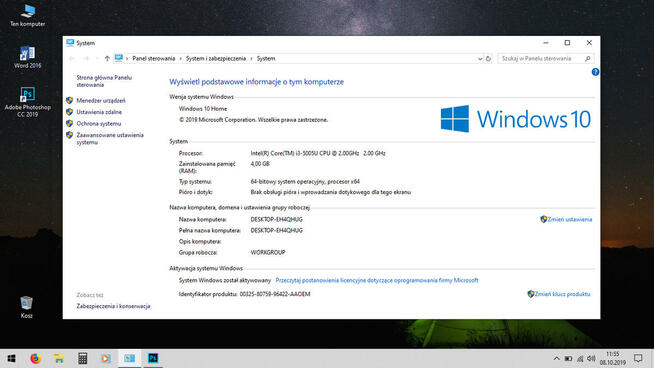This screenshot has width=654, height=368.
Task: Select Windows 10 Home edition text
Action: [x=203, y=108]
